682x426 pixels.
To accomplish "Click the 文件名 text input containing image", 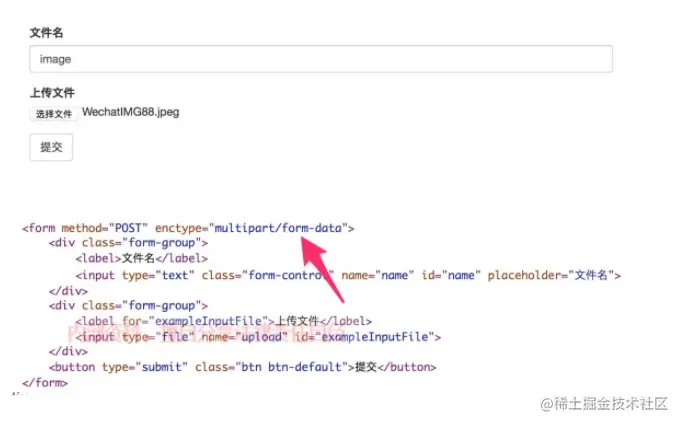I will coord(321,59).
